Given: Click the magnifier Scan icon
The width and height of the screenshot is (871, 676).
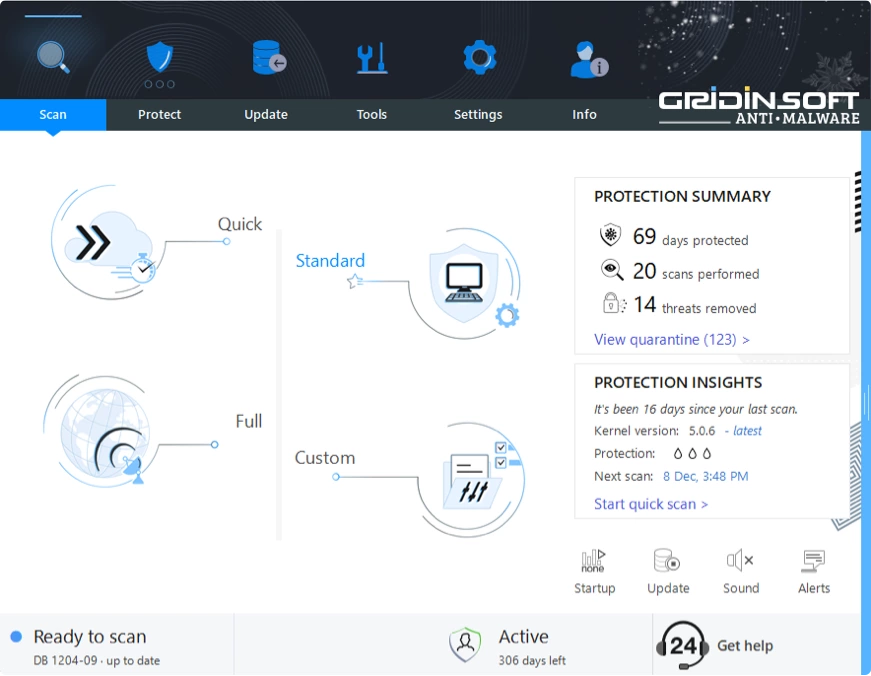Looking at the screenshot, I should pos(53,57).
